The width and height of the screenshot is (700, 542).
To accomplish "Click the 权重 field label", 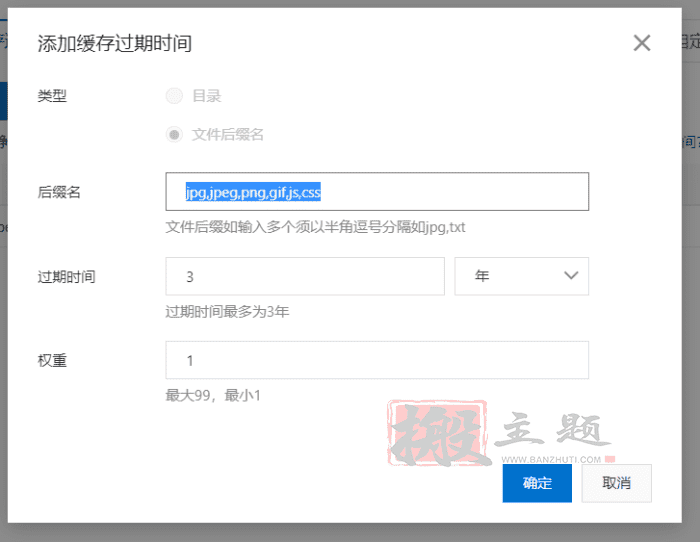I will pos(52,360).
